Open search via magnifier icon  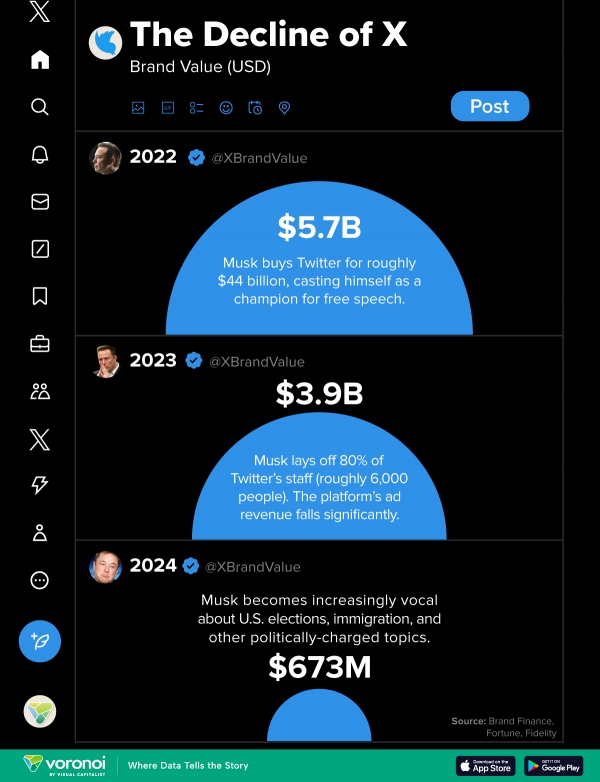[40, 107]
